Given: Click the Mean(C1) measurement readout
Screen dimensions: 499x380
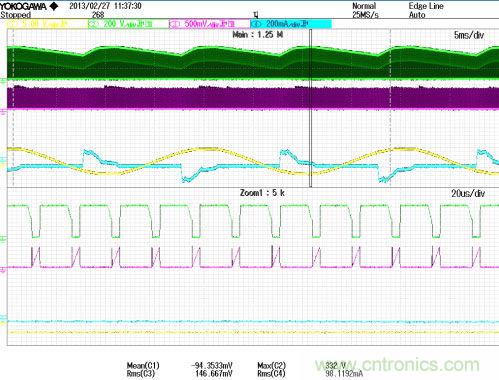Looking at the screenshot, I should pos(180,366).
